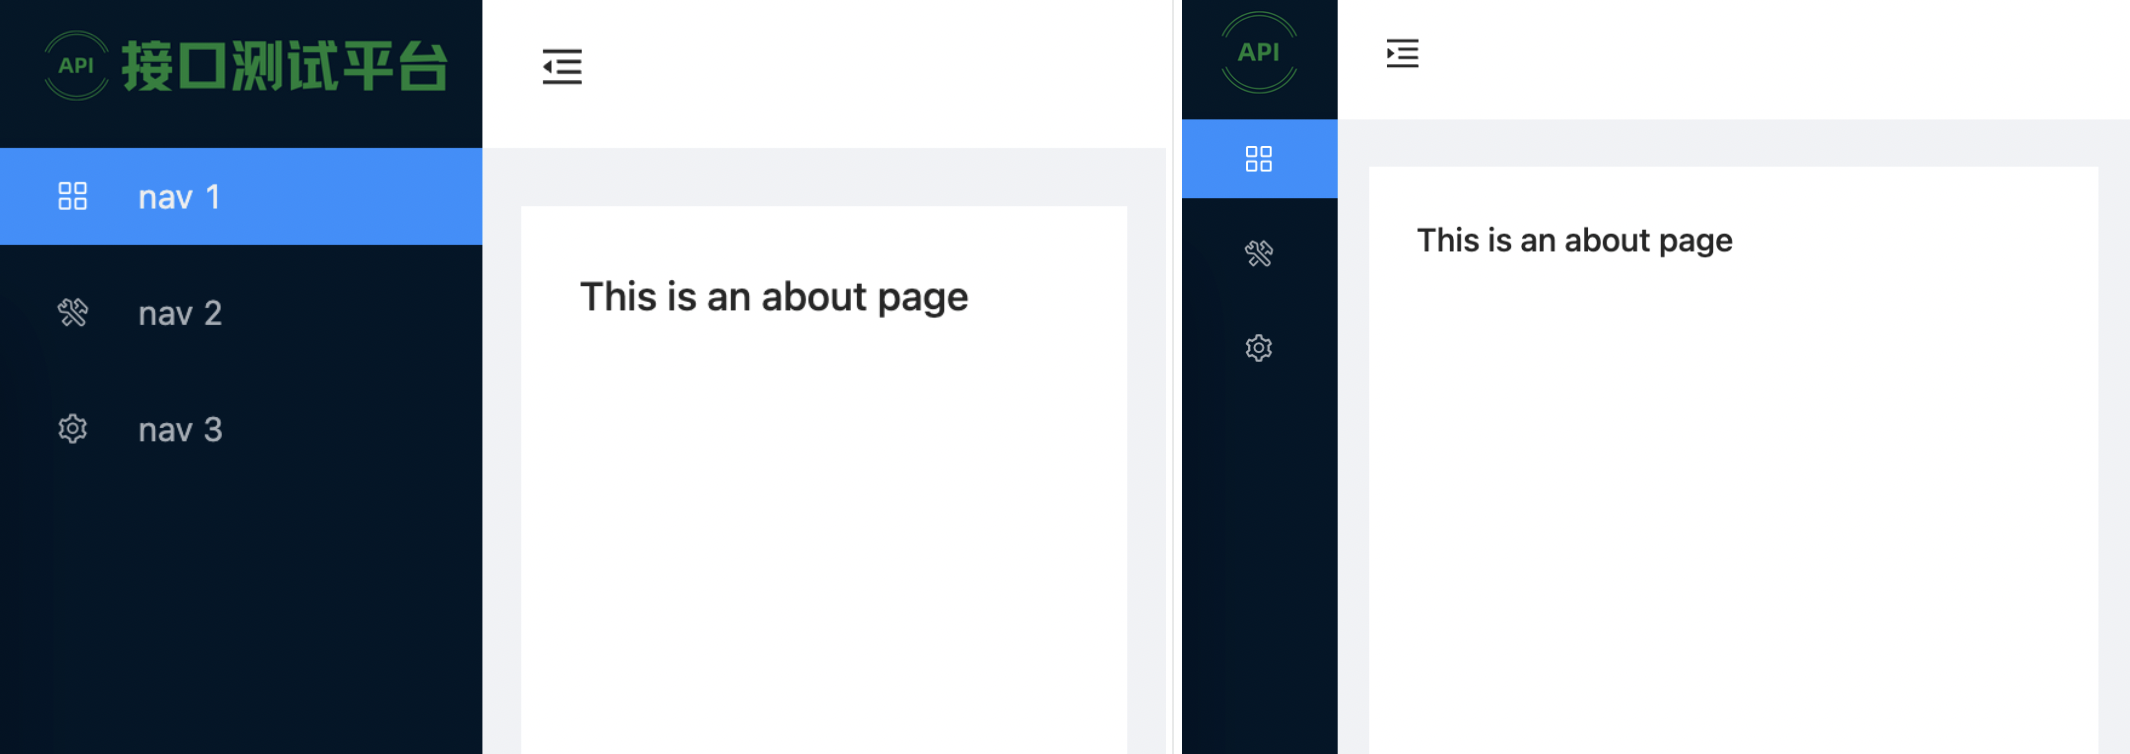
Task: Select the gear icon in the collapsed sidebar
Action: (x=1259, y=348)
